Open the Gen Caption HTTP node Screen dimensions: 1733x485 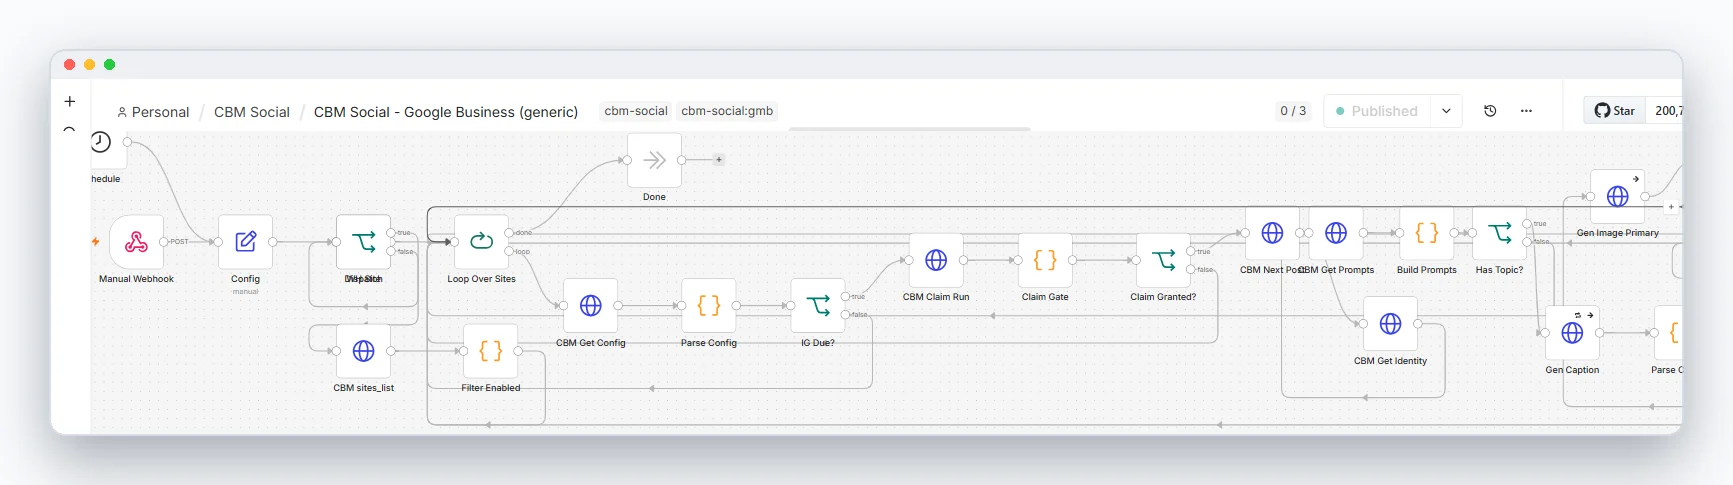pyautogui.click(x=1572, y=333)
